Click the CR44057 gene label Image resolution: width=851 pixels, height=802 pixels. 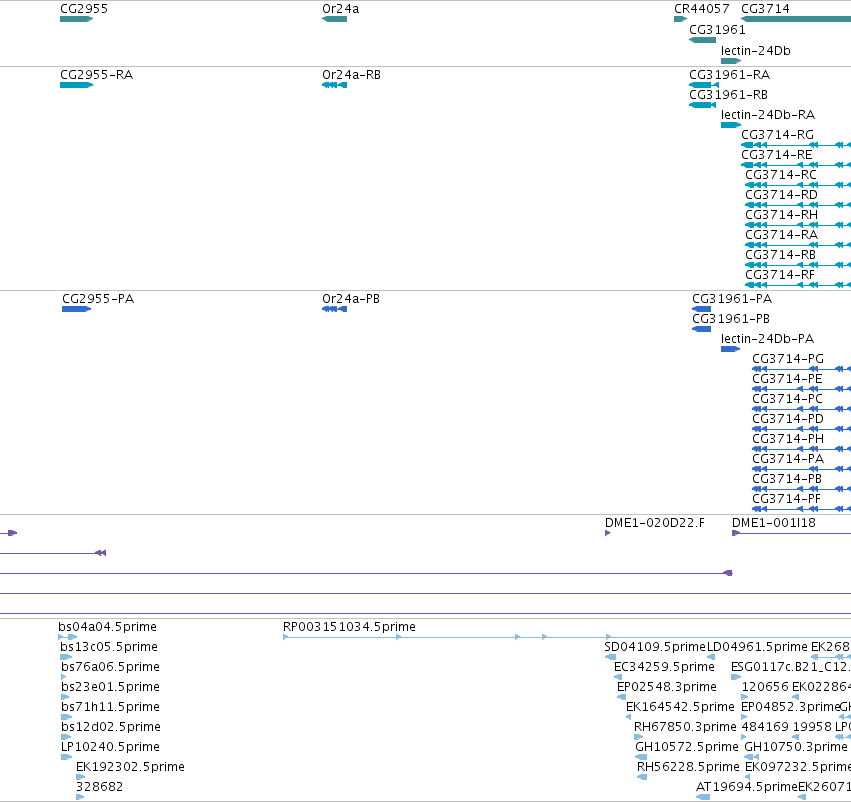click(702, 9)
